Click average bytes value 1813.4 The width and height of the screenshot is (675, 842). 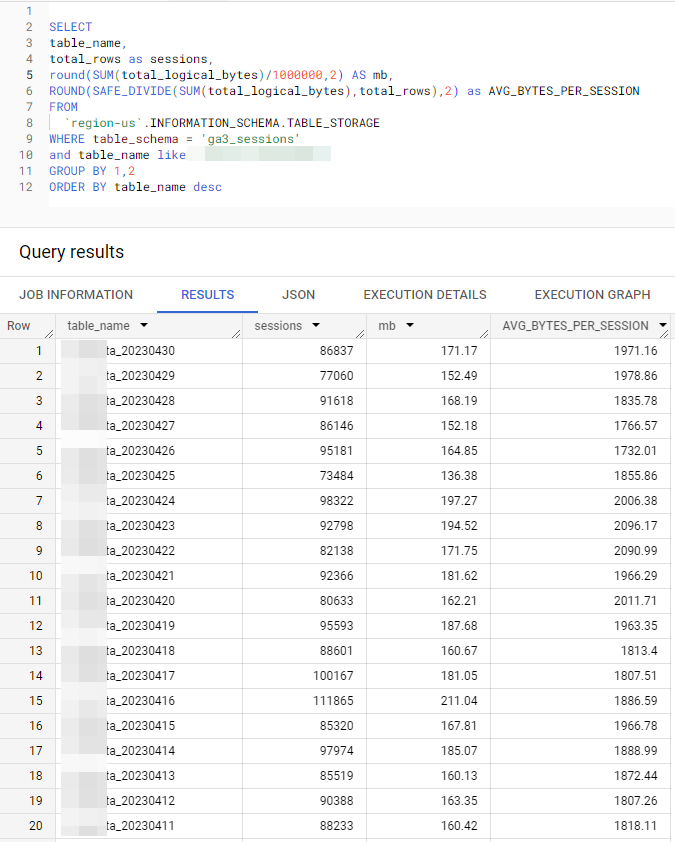(639, 651)
